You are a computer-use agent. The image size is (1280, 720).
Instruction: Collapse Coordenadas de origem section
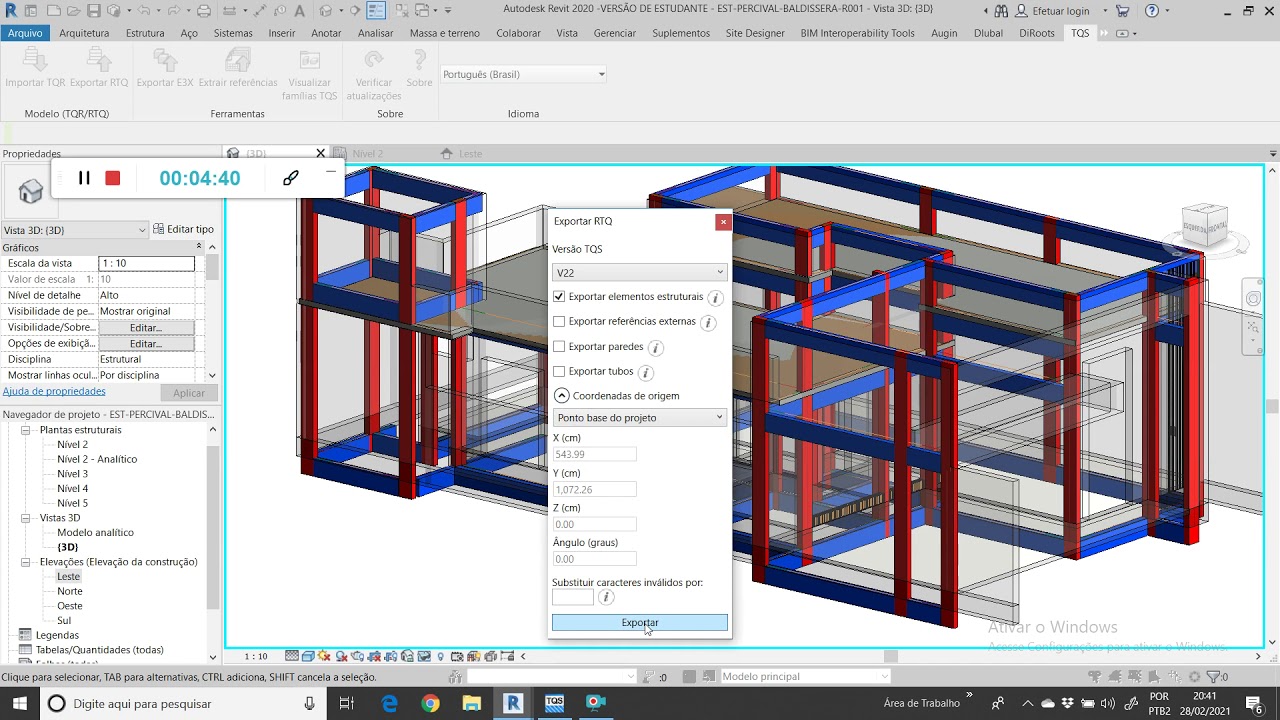point(562,396)
